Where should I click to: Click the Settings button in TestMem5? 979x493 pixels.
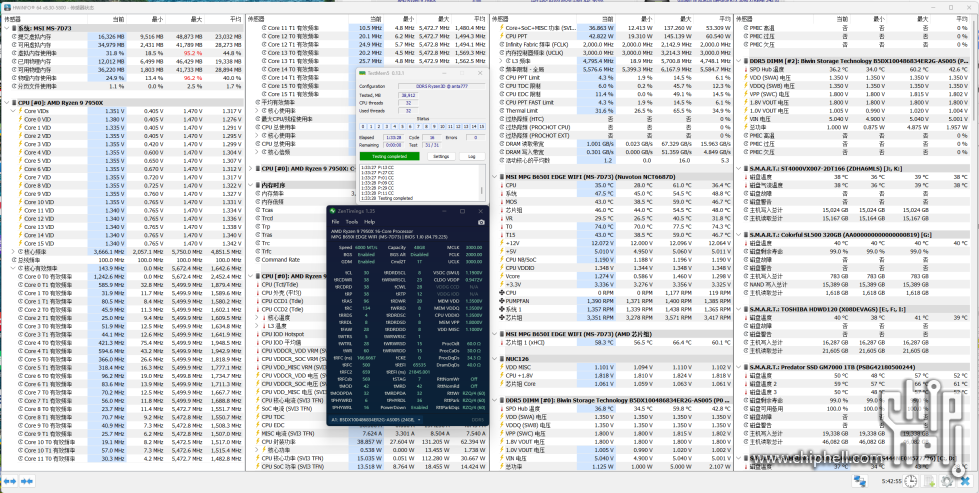point(440,157)
